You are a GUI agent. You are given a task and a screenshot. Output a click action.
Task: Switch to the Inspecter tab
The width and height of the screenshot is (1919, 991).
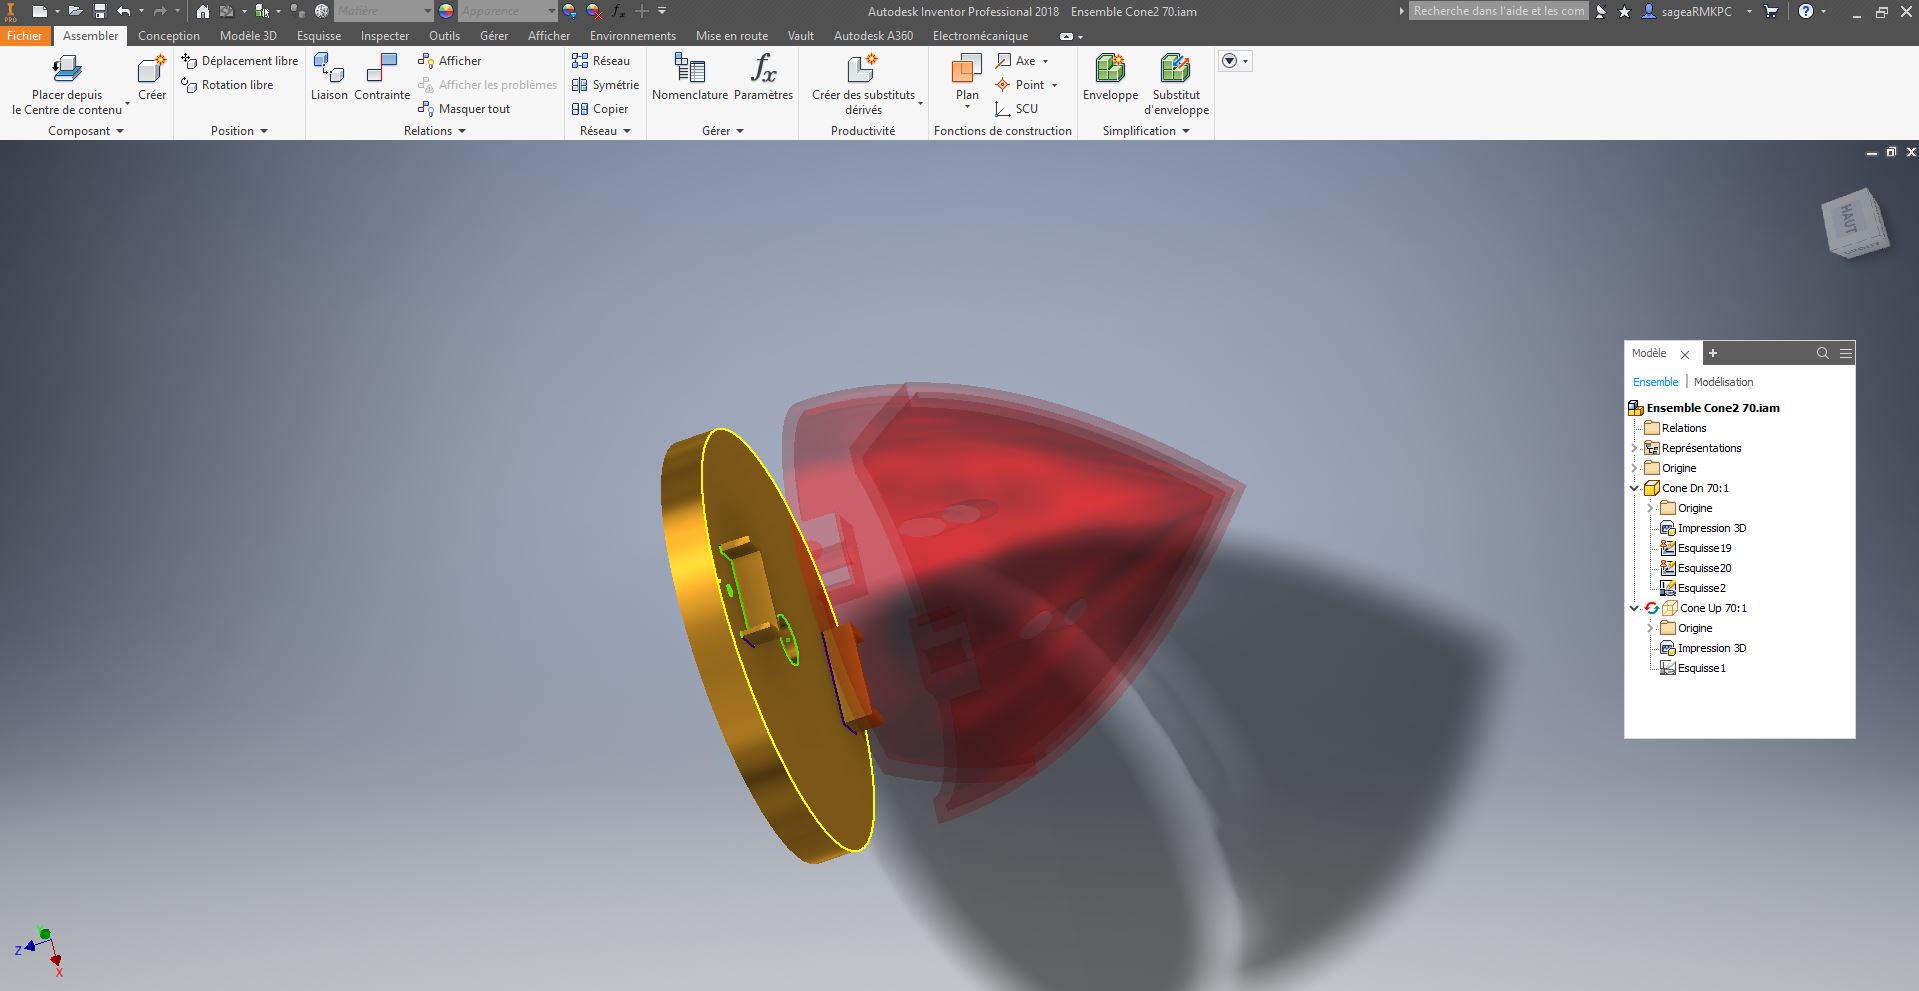[385, 35]
